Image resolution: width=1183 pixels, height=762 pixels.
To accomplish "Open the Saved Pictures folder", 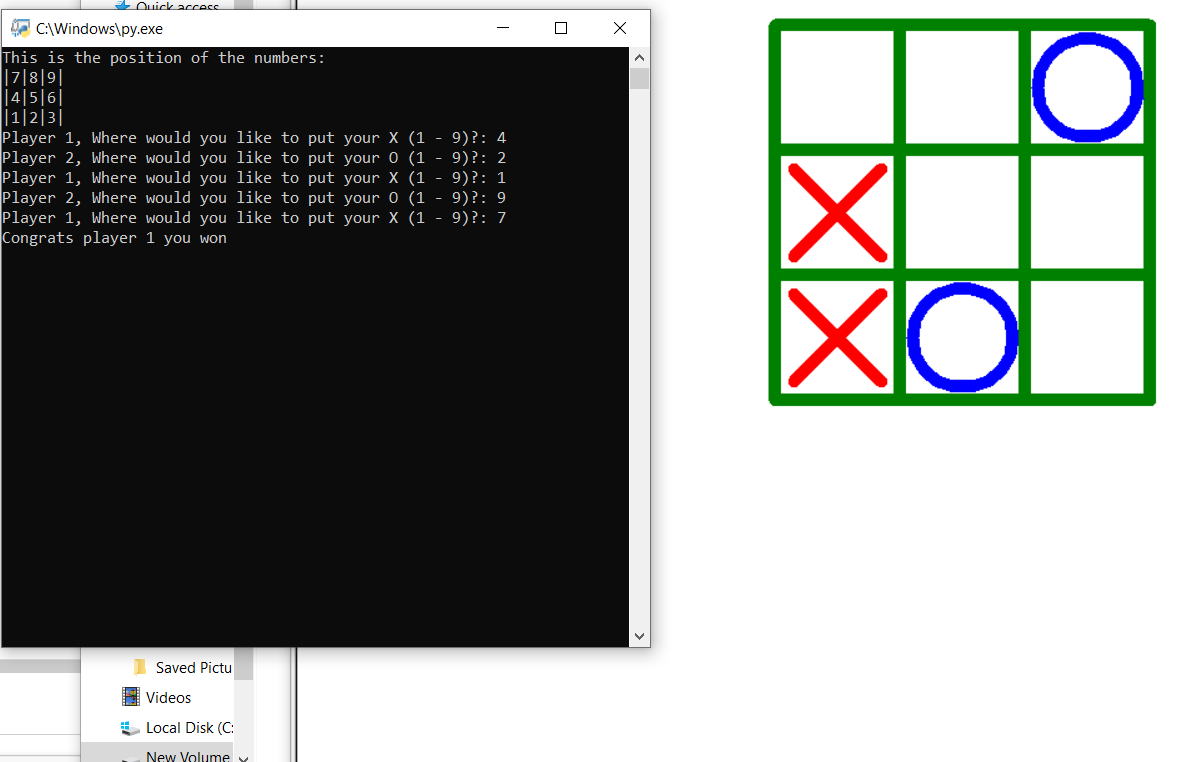I will tap(192, 667).
